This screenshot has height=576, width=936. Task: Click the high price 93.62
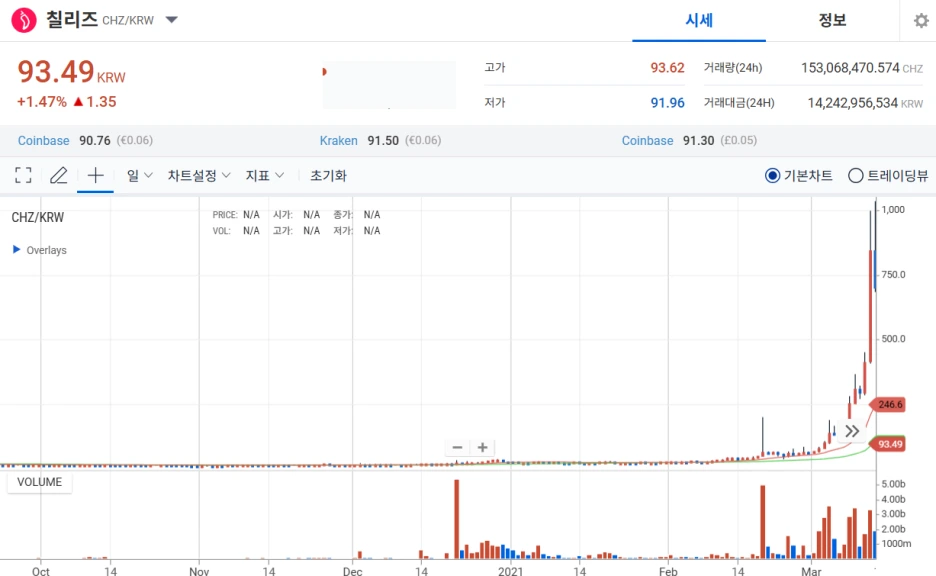coord(667,67)
